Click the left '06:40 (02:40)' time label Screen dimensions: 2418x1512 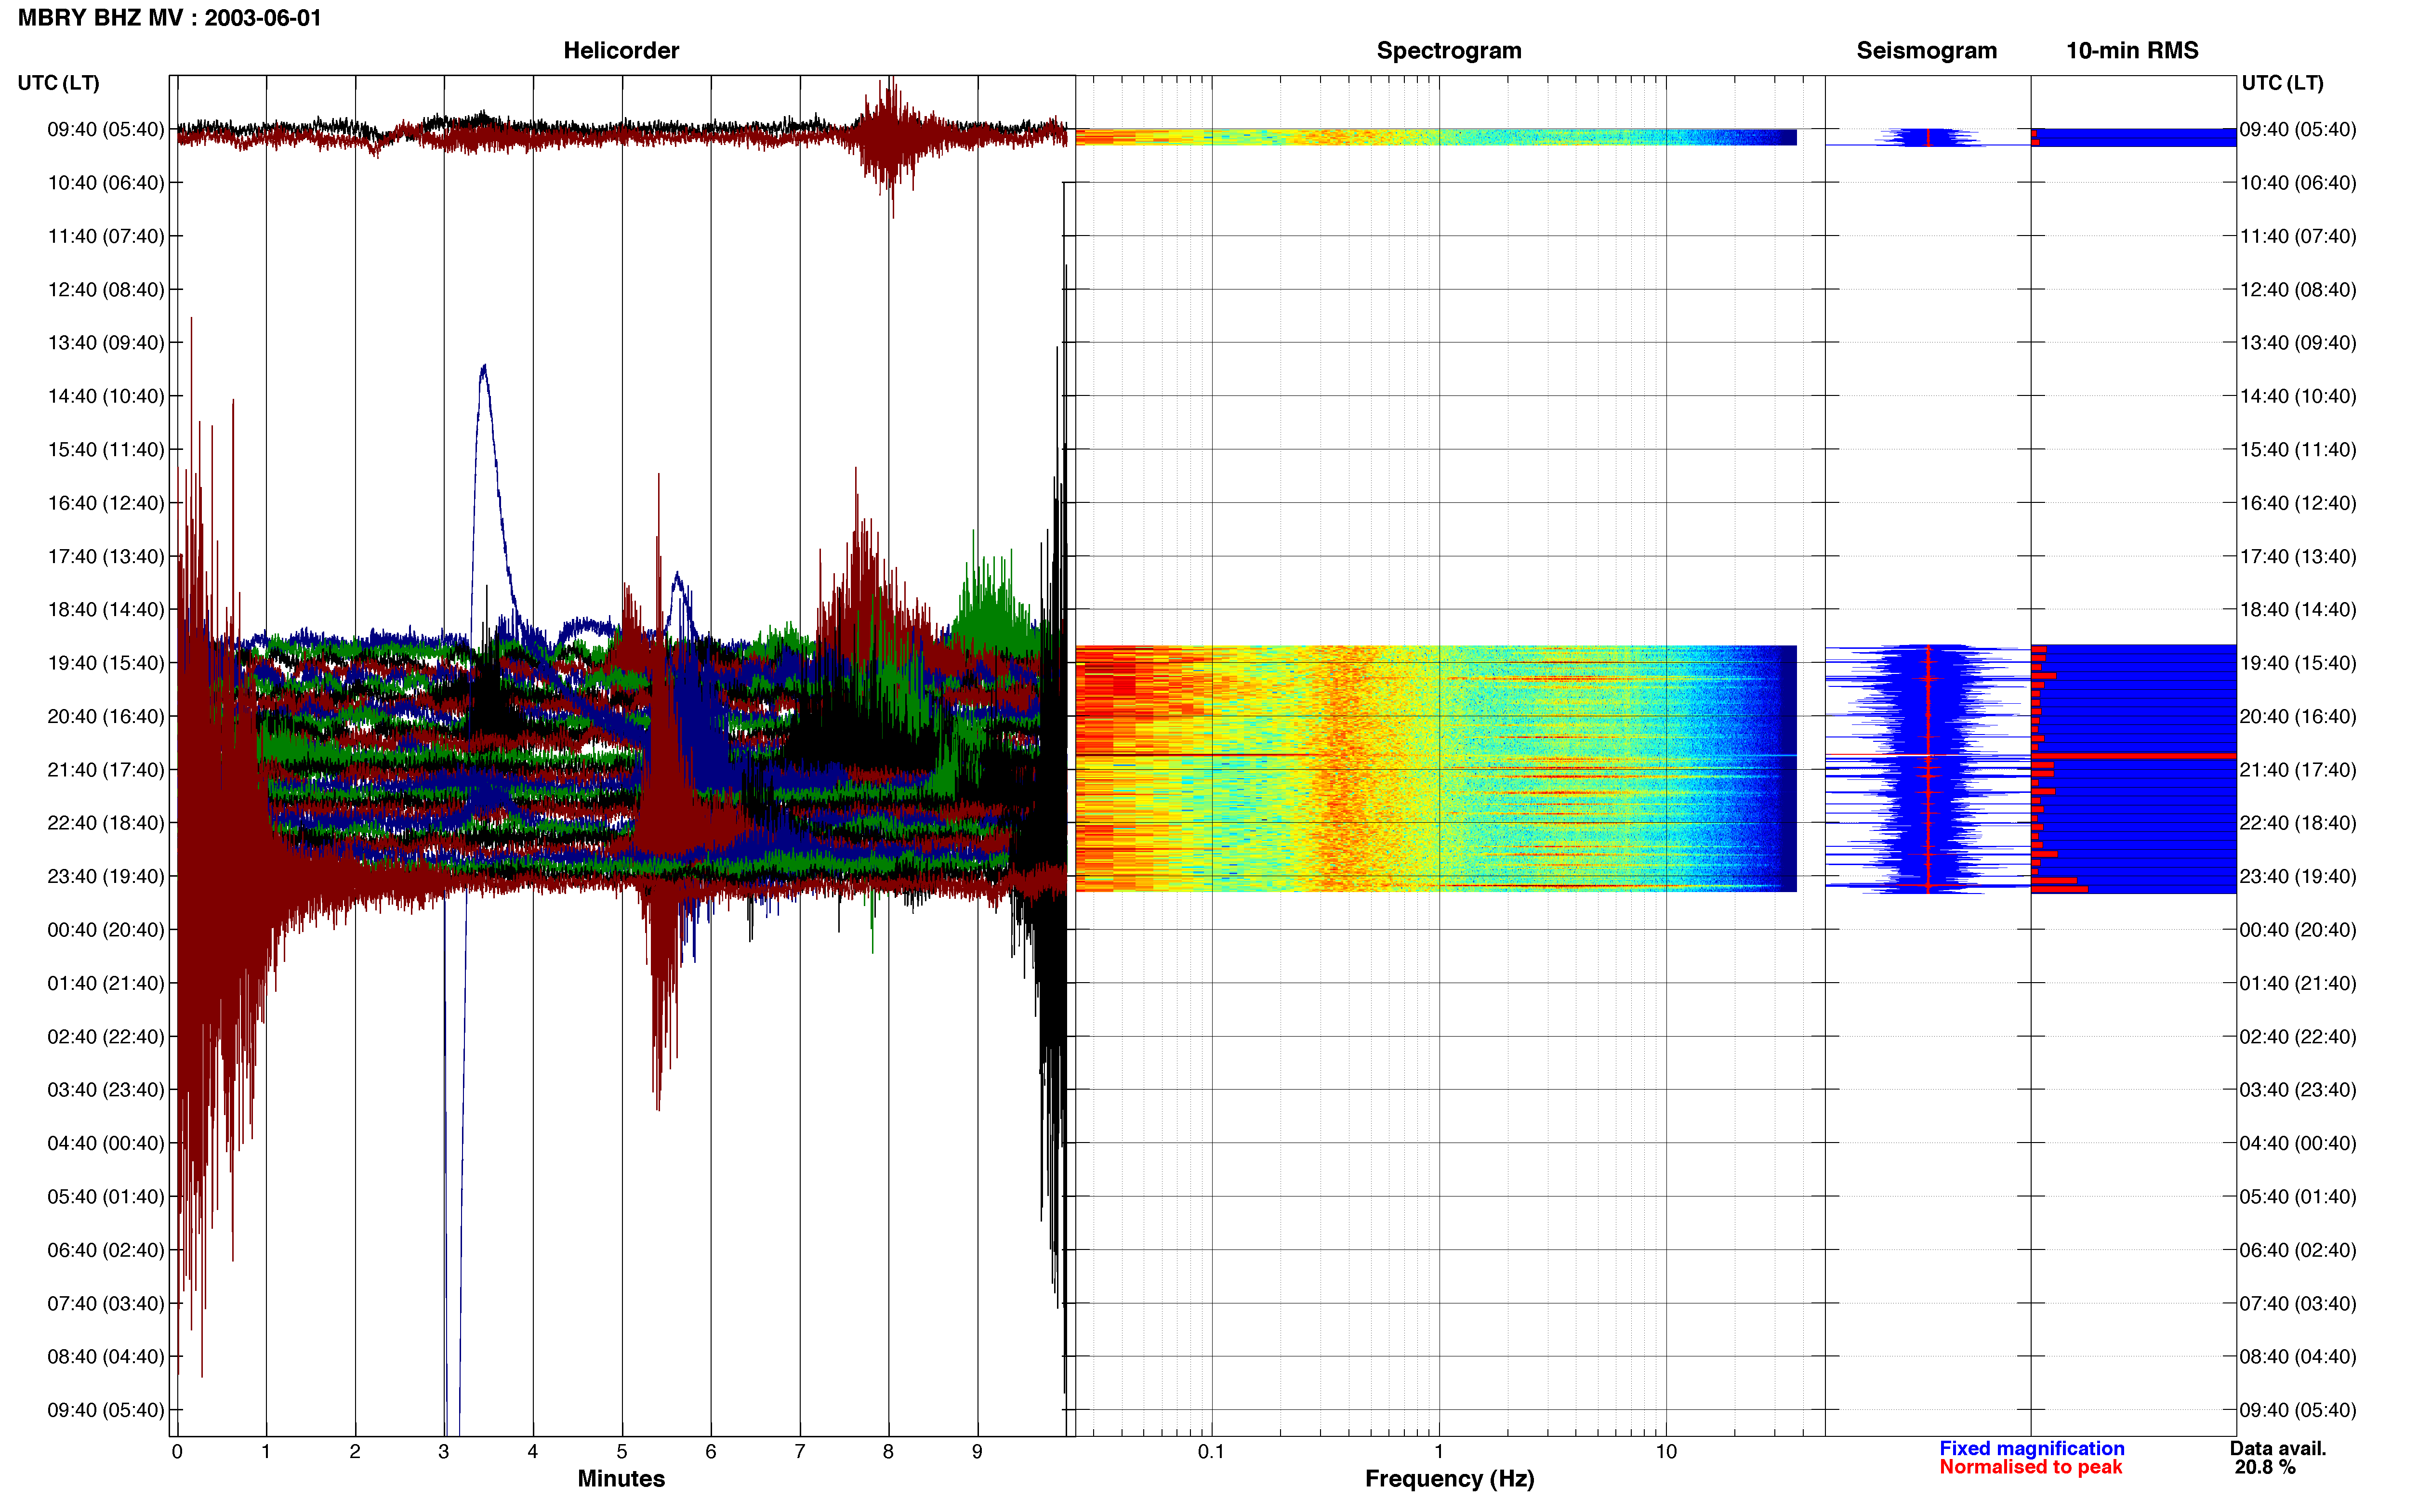pyautogui.click(x=106, y=1250)
